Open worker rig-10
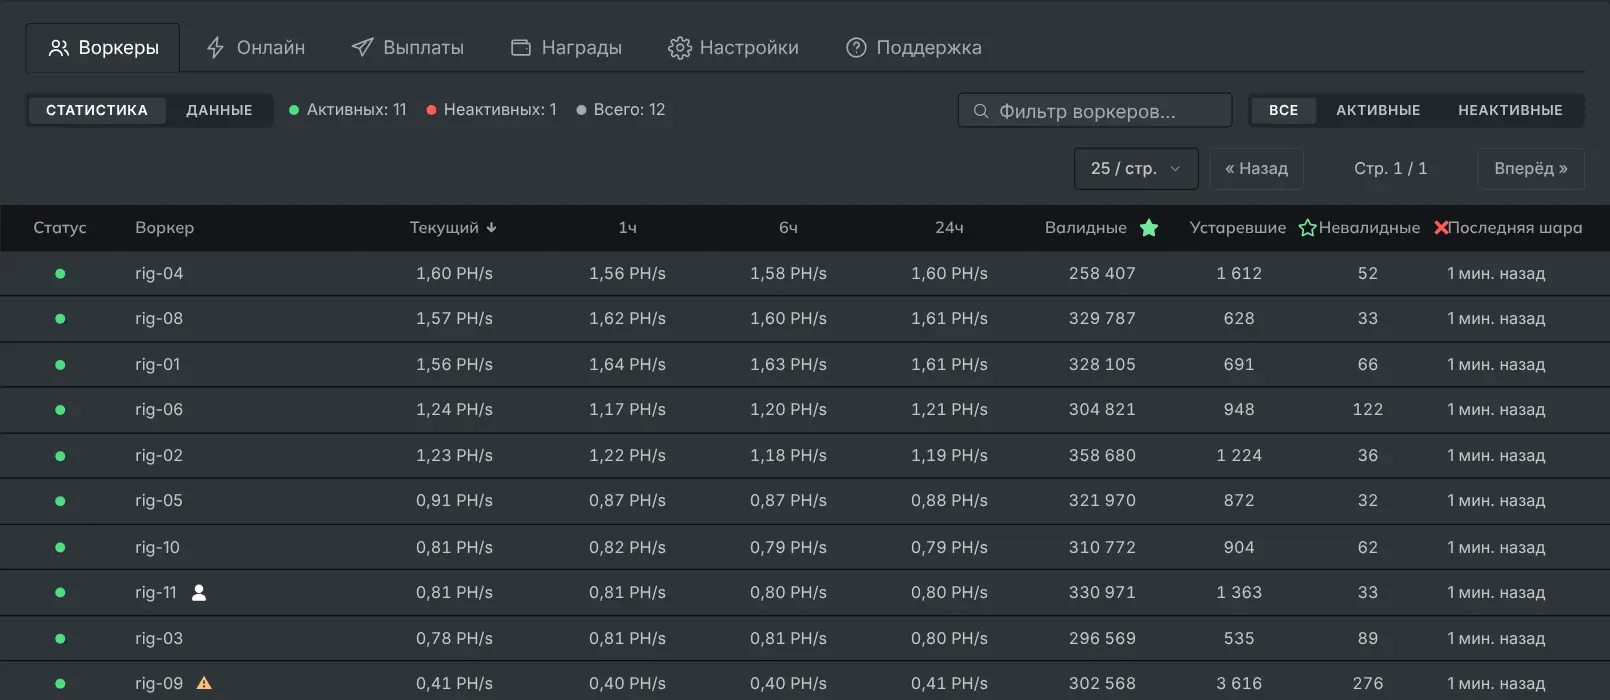This screenshot has height=700, width=1610. click(158, 548)
